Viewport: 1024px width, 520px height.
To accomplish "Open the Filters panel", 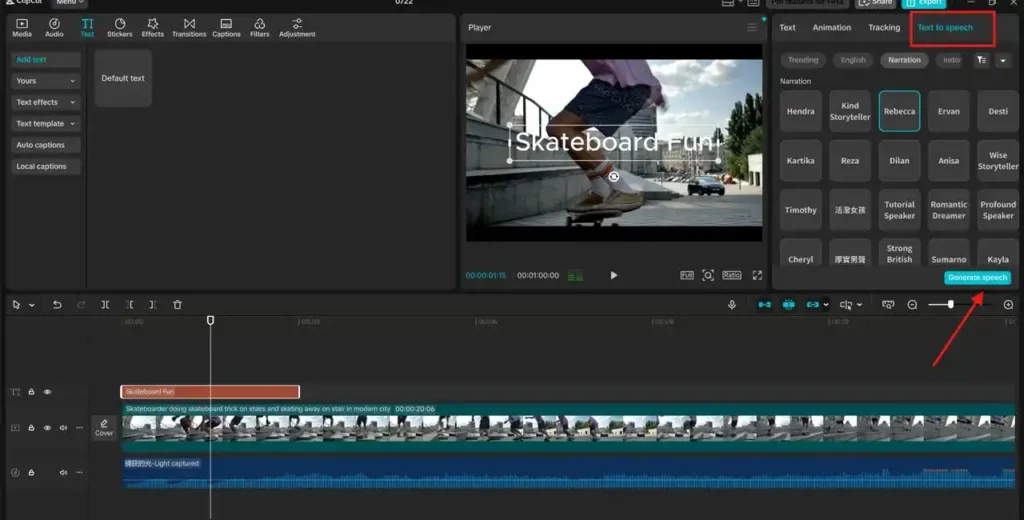I will tap(259, 27).
